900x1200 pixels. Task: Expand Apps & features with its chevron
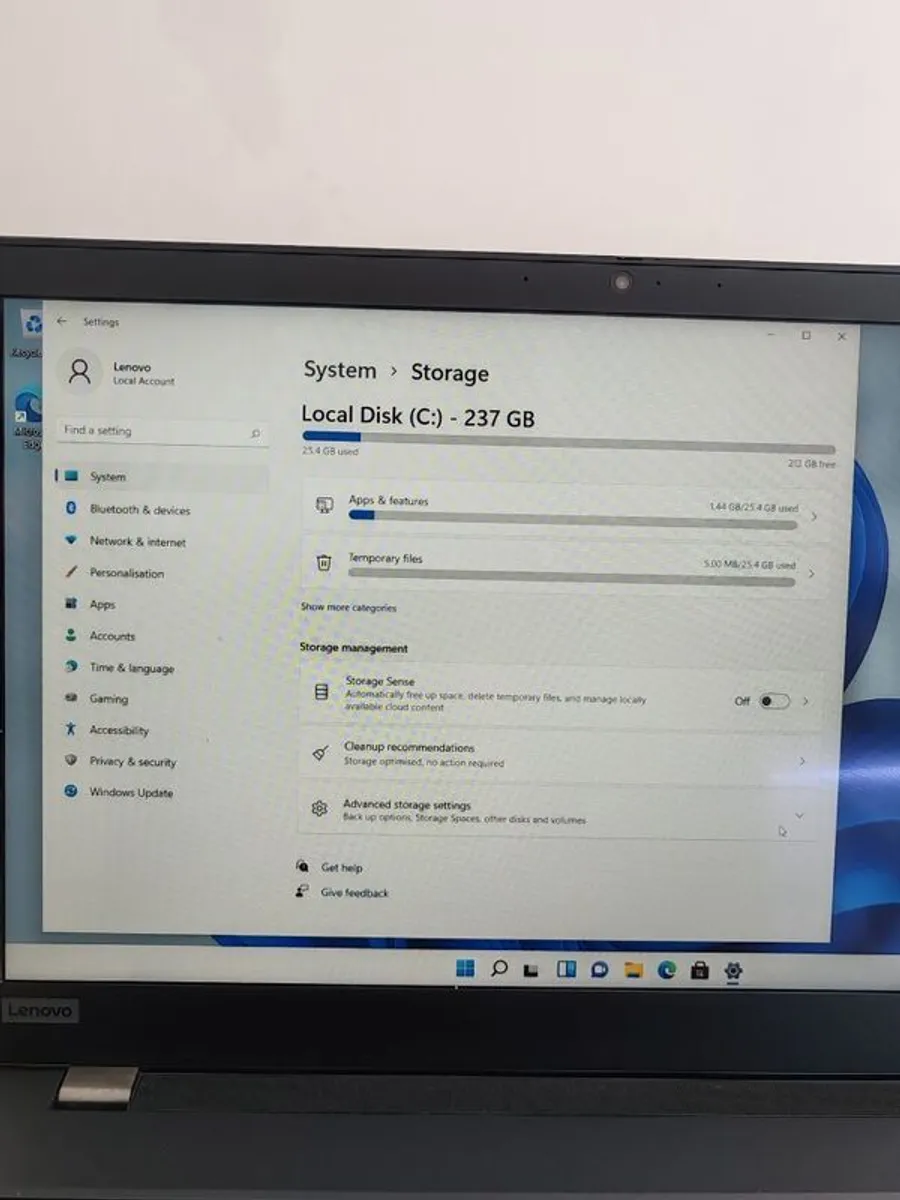tap(813, 516)
